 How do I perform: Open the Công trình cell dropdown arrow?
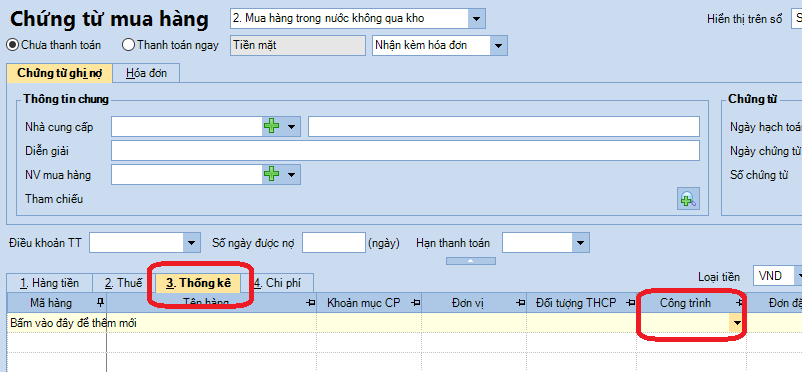(737, 323)
